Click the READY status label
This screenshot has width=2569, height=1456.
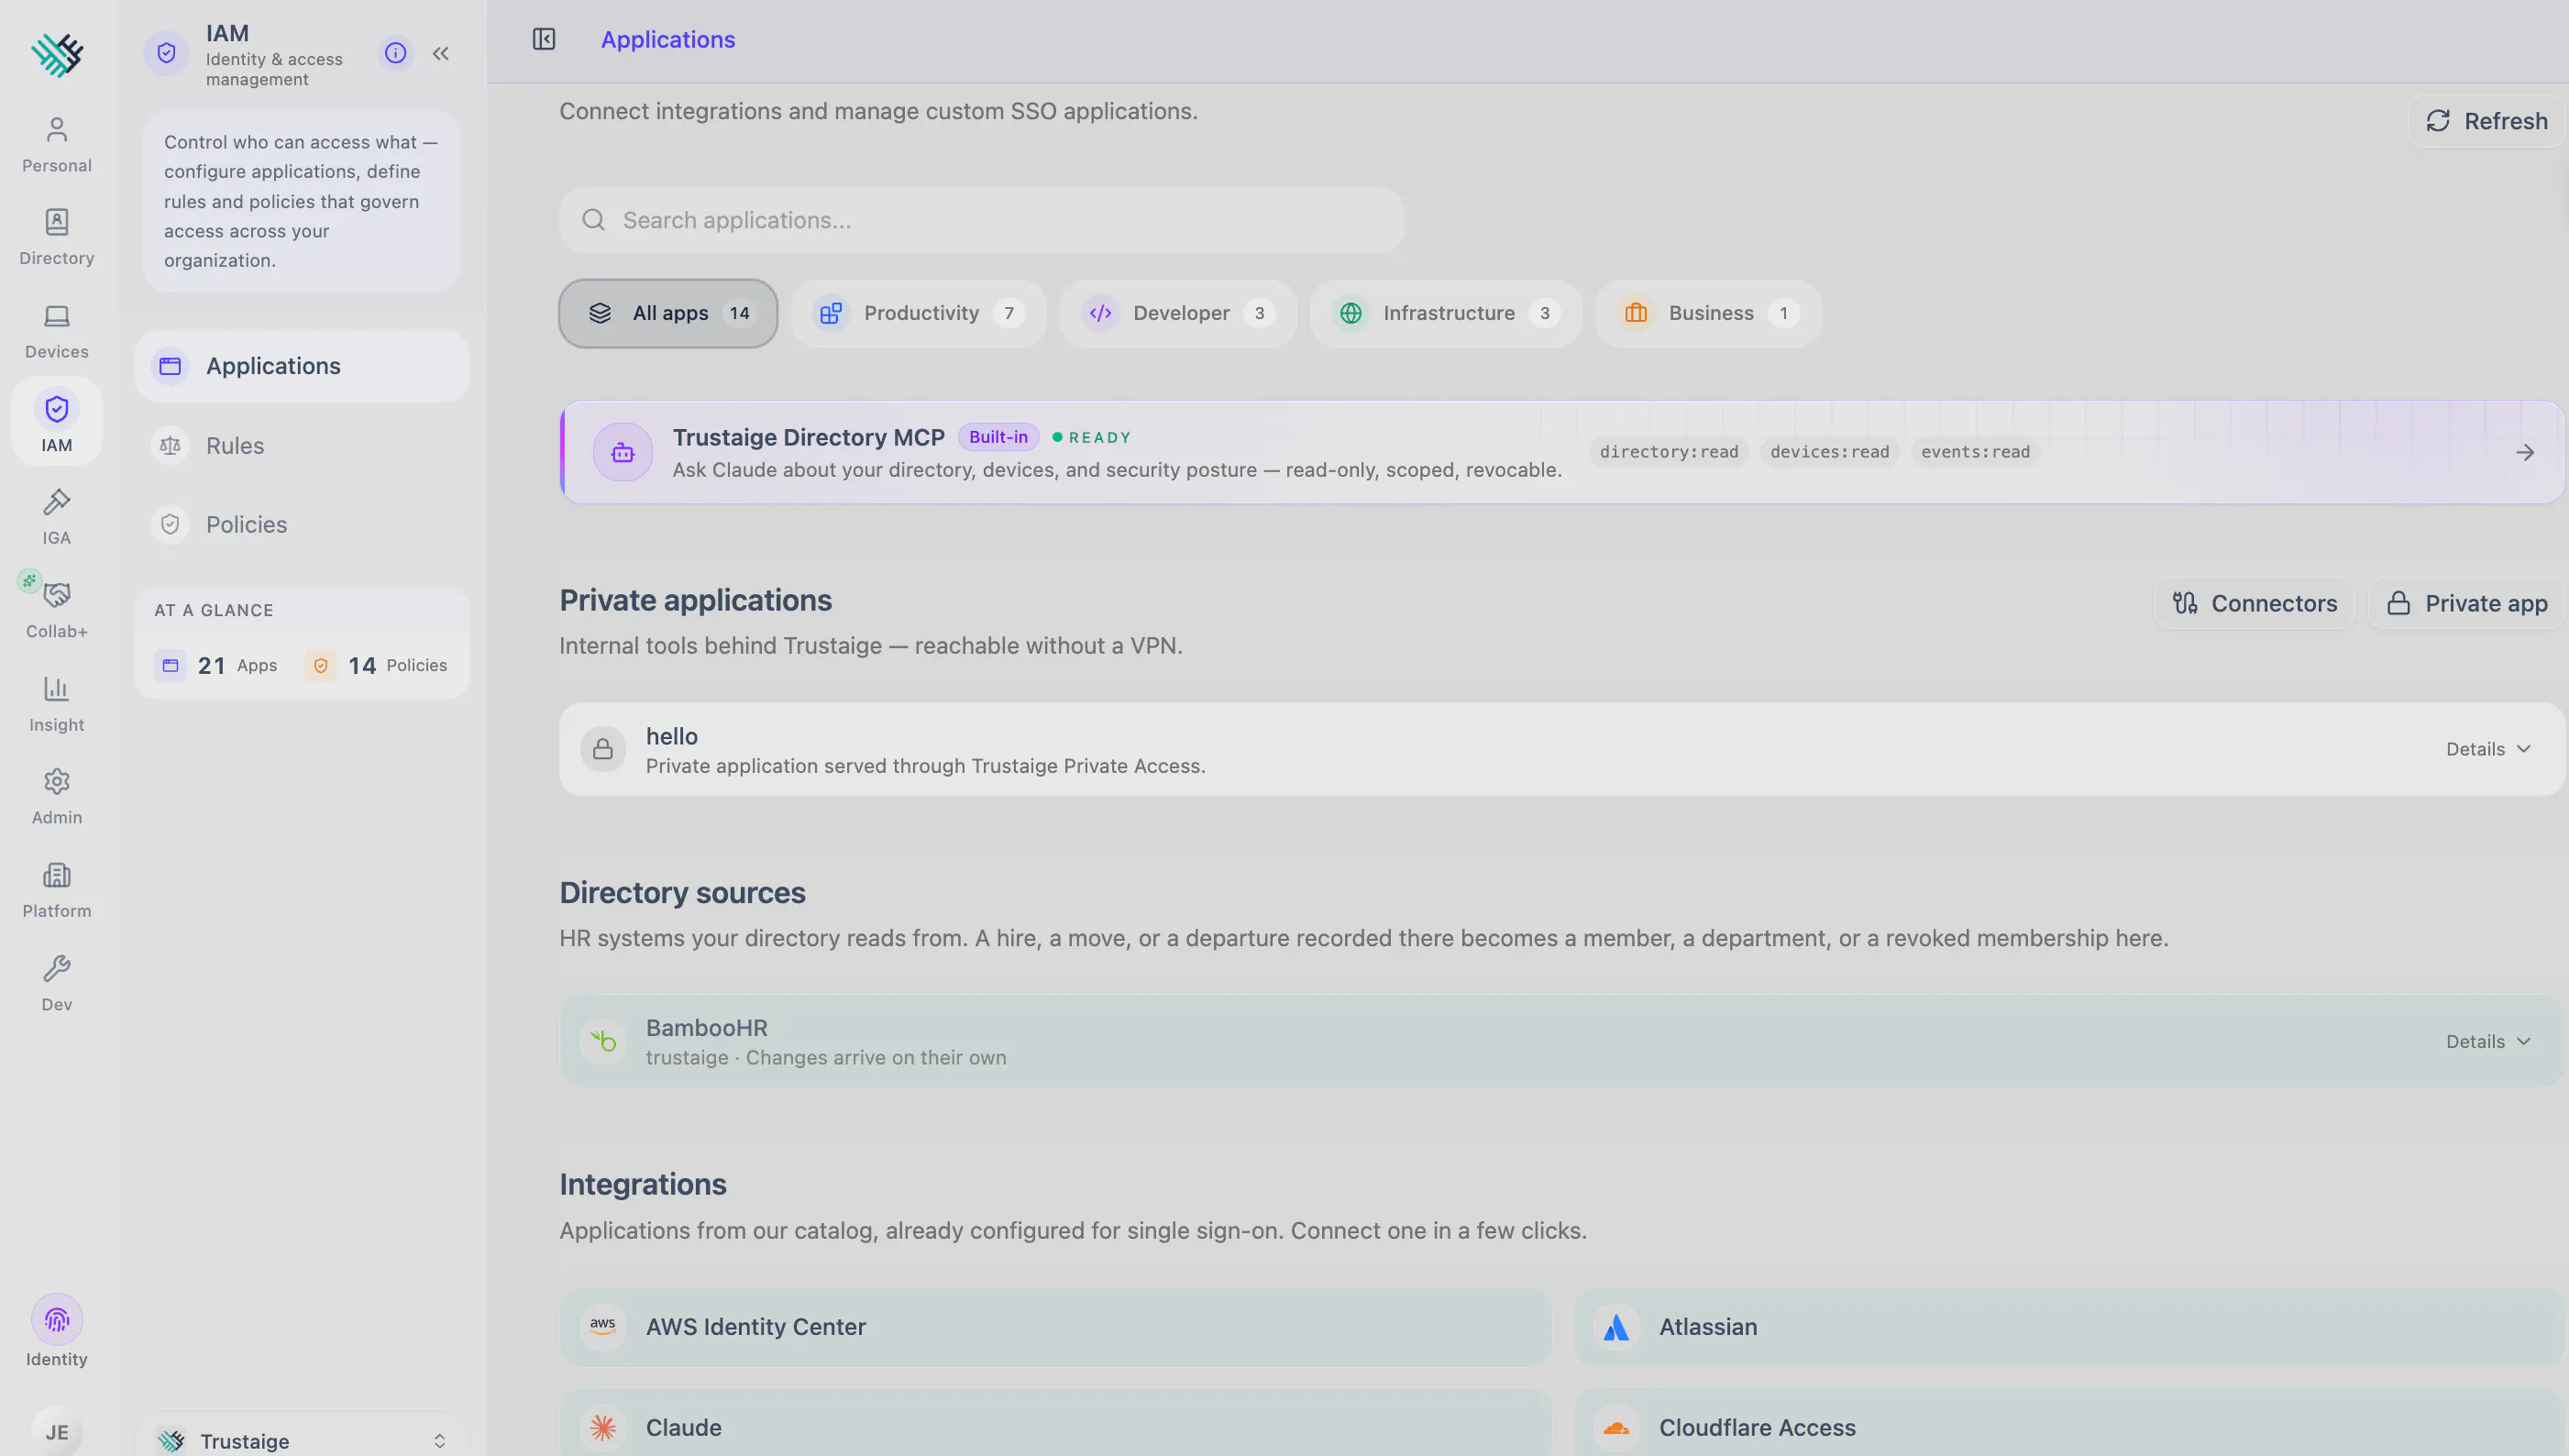point(1092,438)
